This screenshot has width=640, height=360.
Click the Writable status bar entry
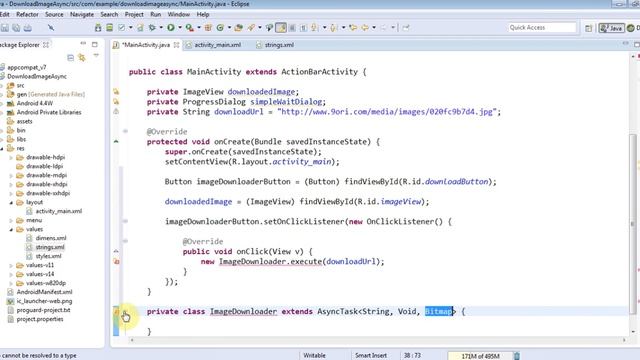(x=314, y=356)
